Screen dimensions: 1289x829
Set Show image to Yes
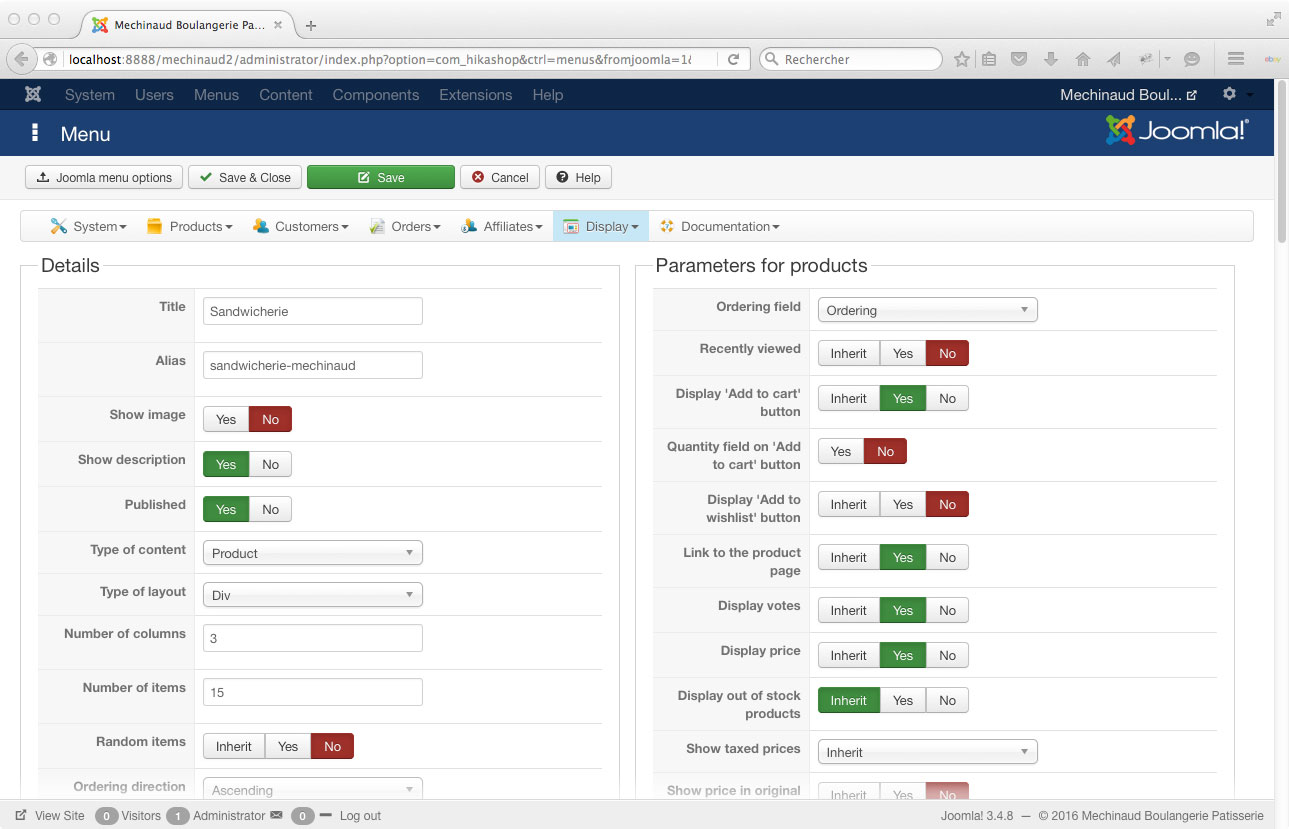point(226,419)
